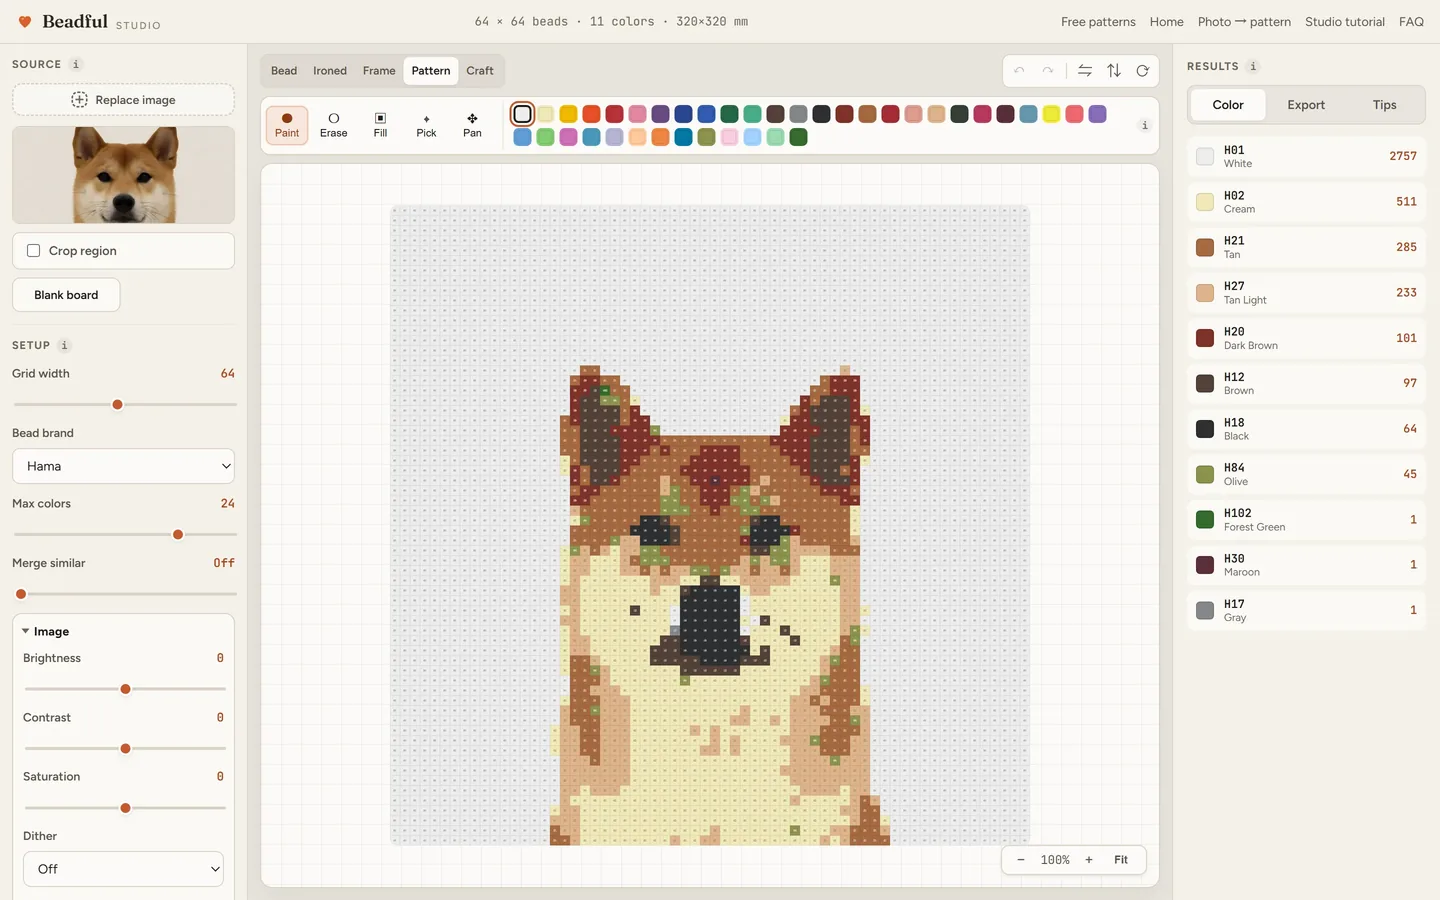Flip the pattern vertically
This screenshot has width=1440, height=900.
[x=1114, y=71]
